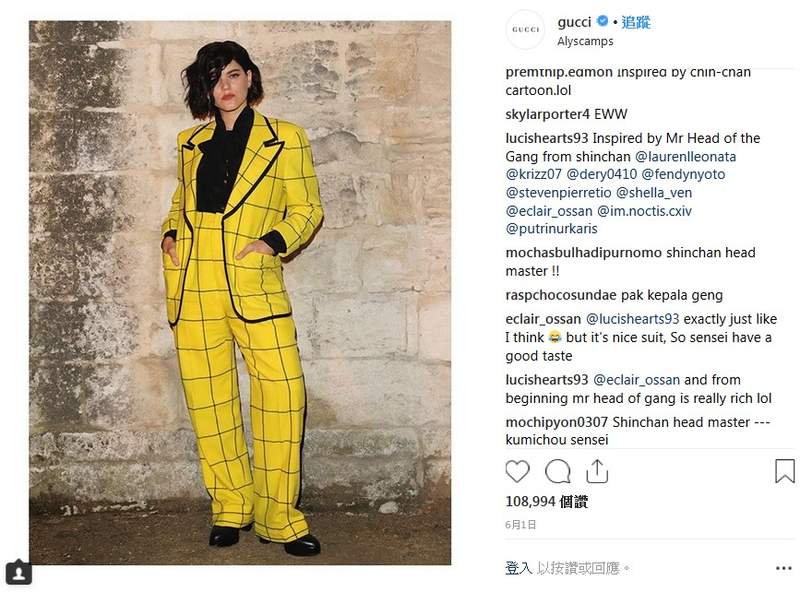
Task: Open the eclair_ossan commenter profile
Action: pos(543,319)
